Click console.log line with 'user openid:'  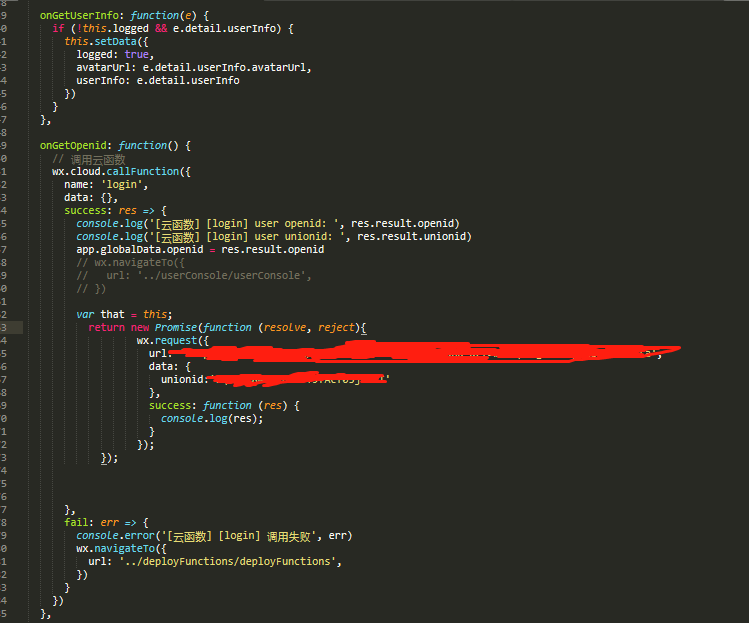tap(268, 224)
